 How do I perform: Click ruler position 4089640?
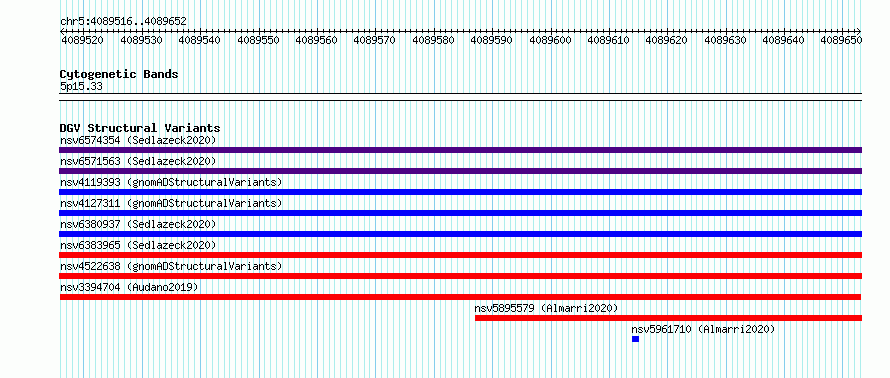point(784,40)
